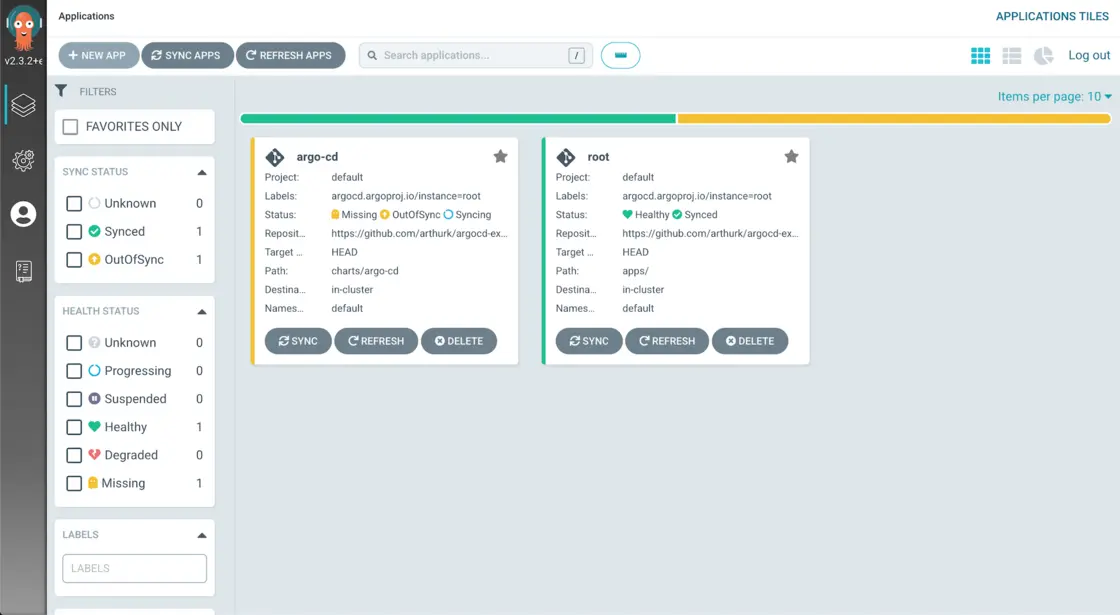This screenshot has width=1120, height=615.
Task: Click Log out link
Action: pos(1089,56)
